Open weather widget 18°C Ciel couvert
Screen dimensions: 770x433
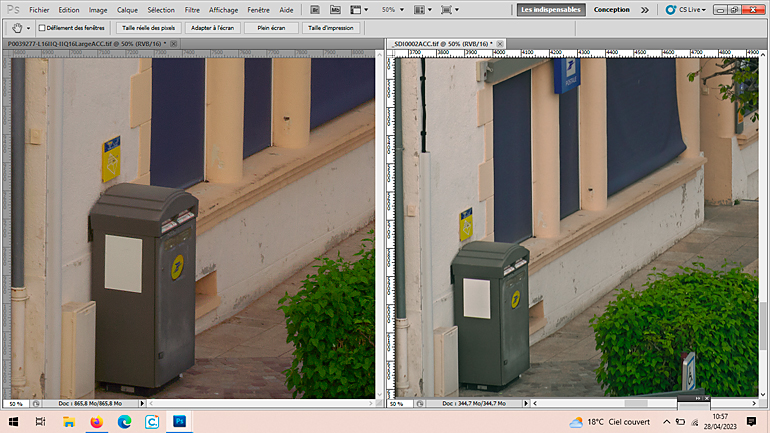click(609, 422)
